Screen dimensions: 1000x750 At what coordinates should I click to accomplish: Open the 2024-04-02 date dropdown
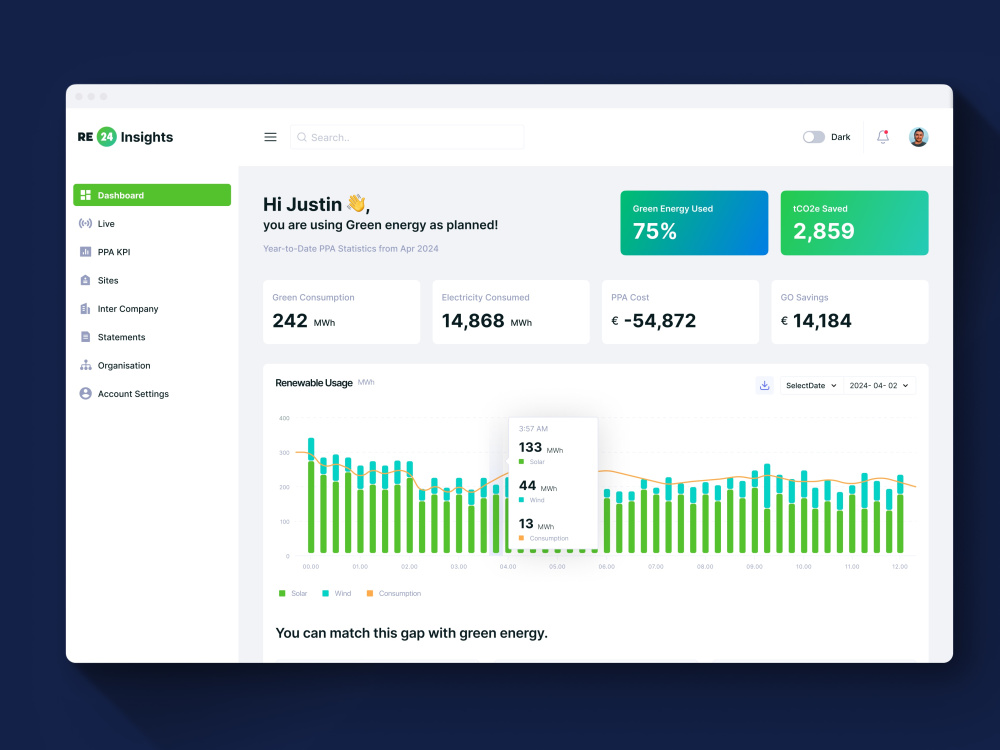[879, 385]
